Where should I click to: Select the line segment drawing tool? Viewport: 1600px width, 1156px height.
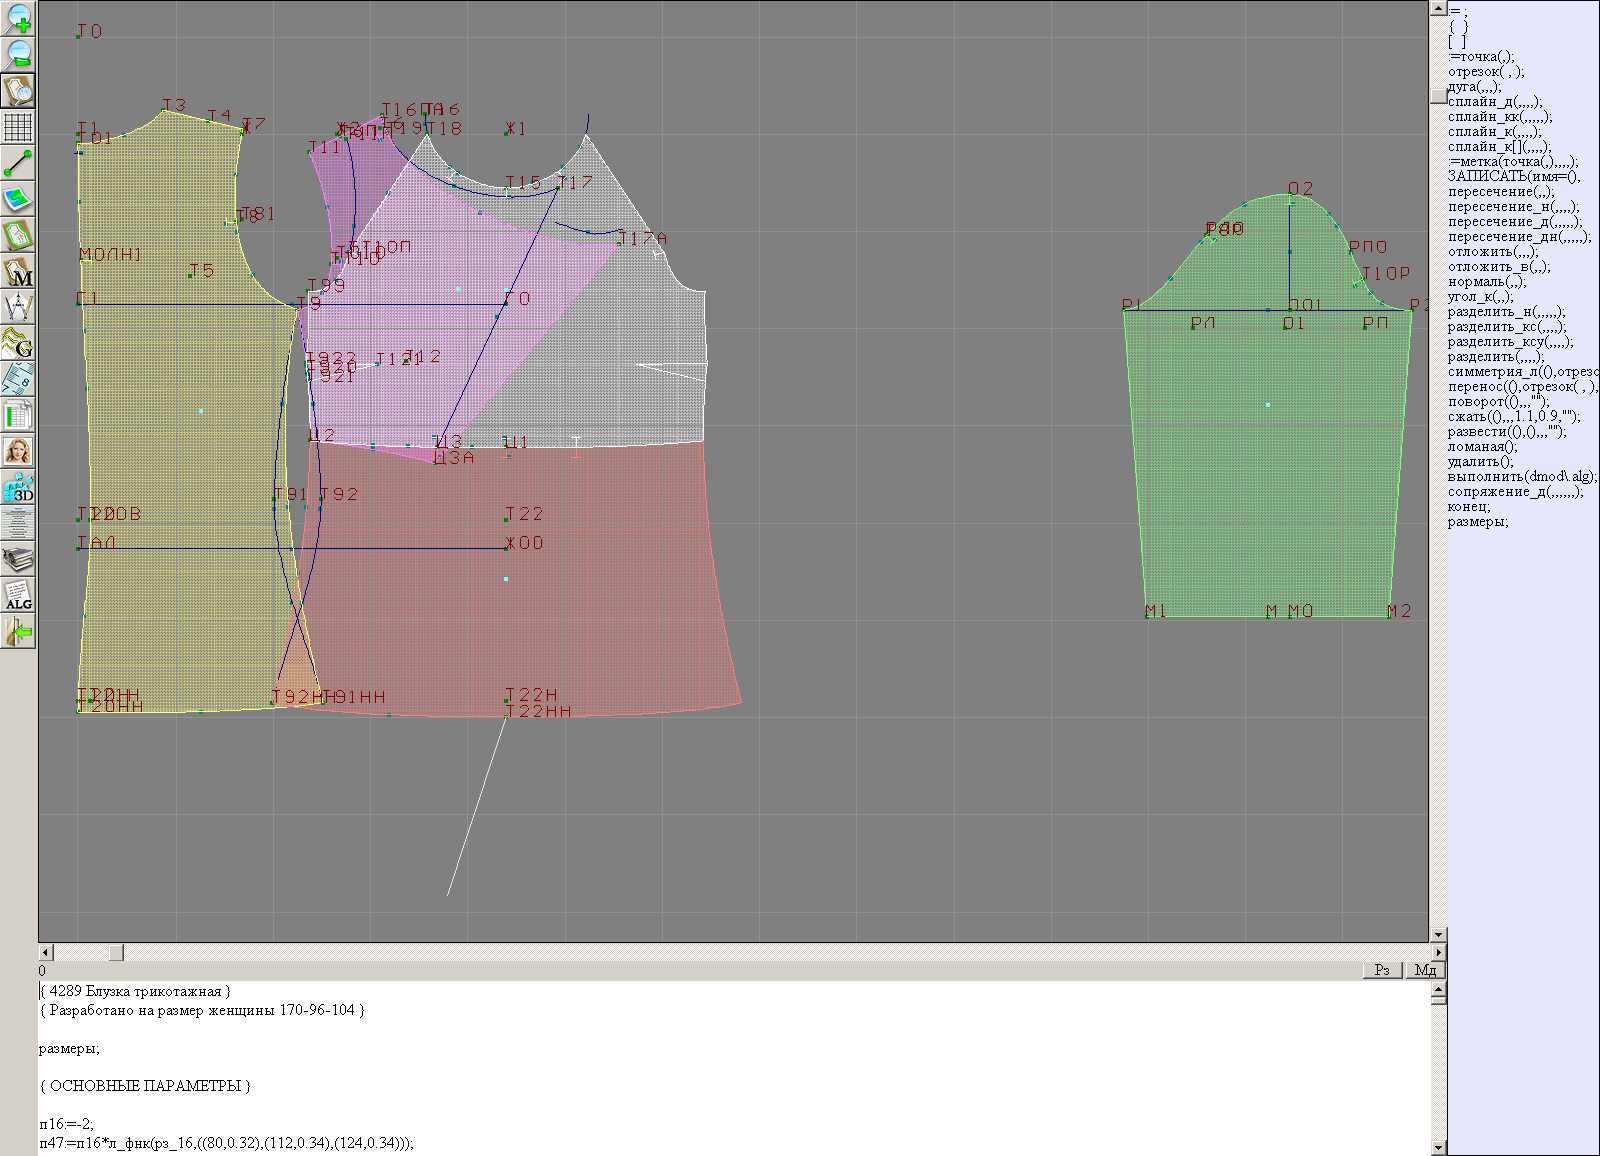tap(18, 163)
